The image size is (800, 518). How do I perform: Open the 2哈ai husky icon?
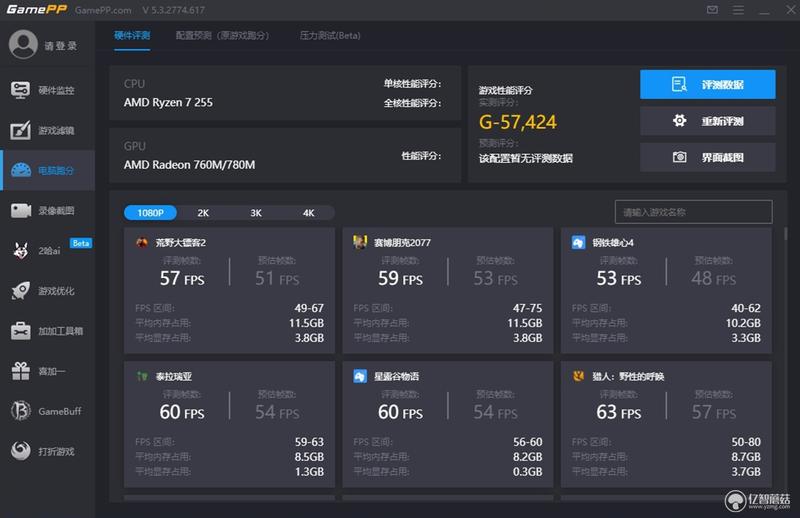click(x=20, y=251)
